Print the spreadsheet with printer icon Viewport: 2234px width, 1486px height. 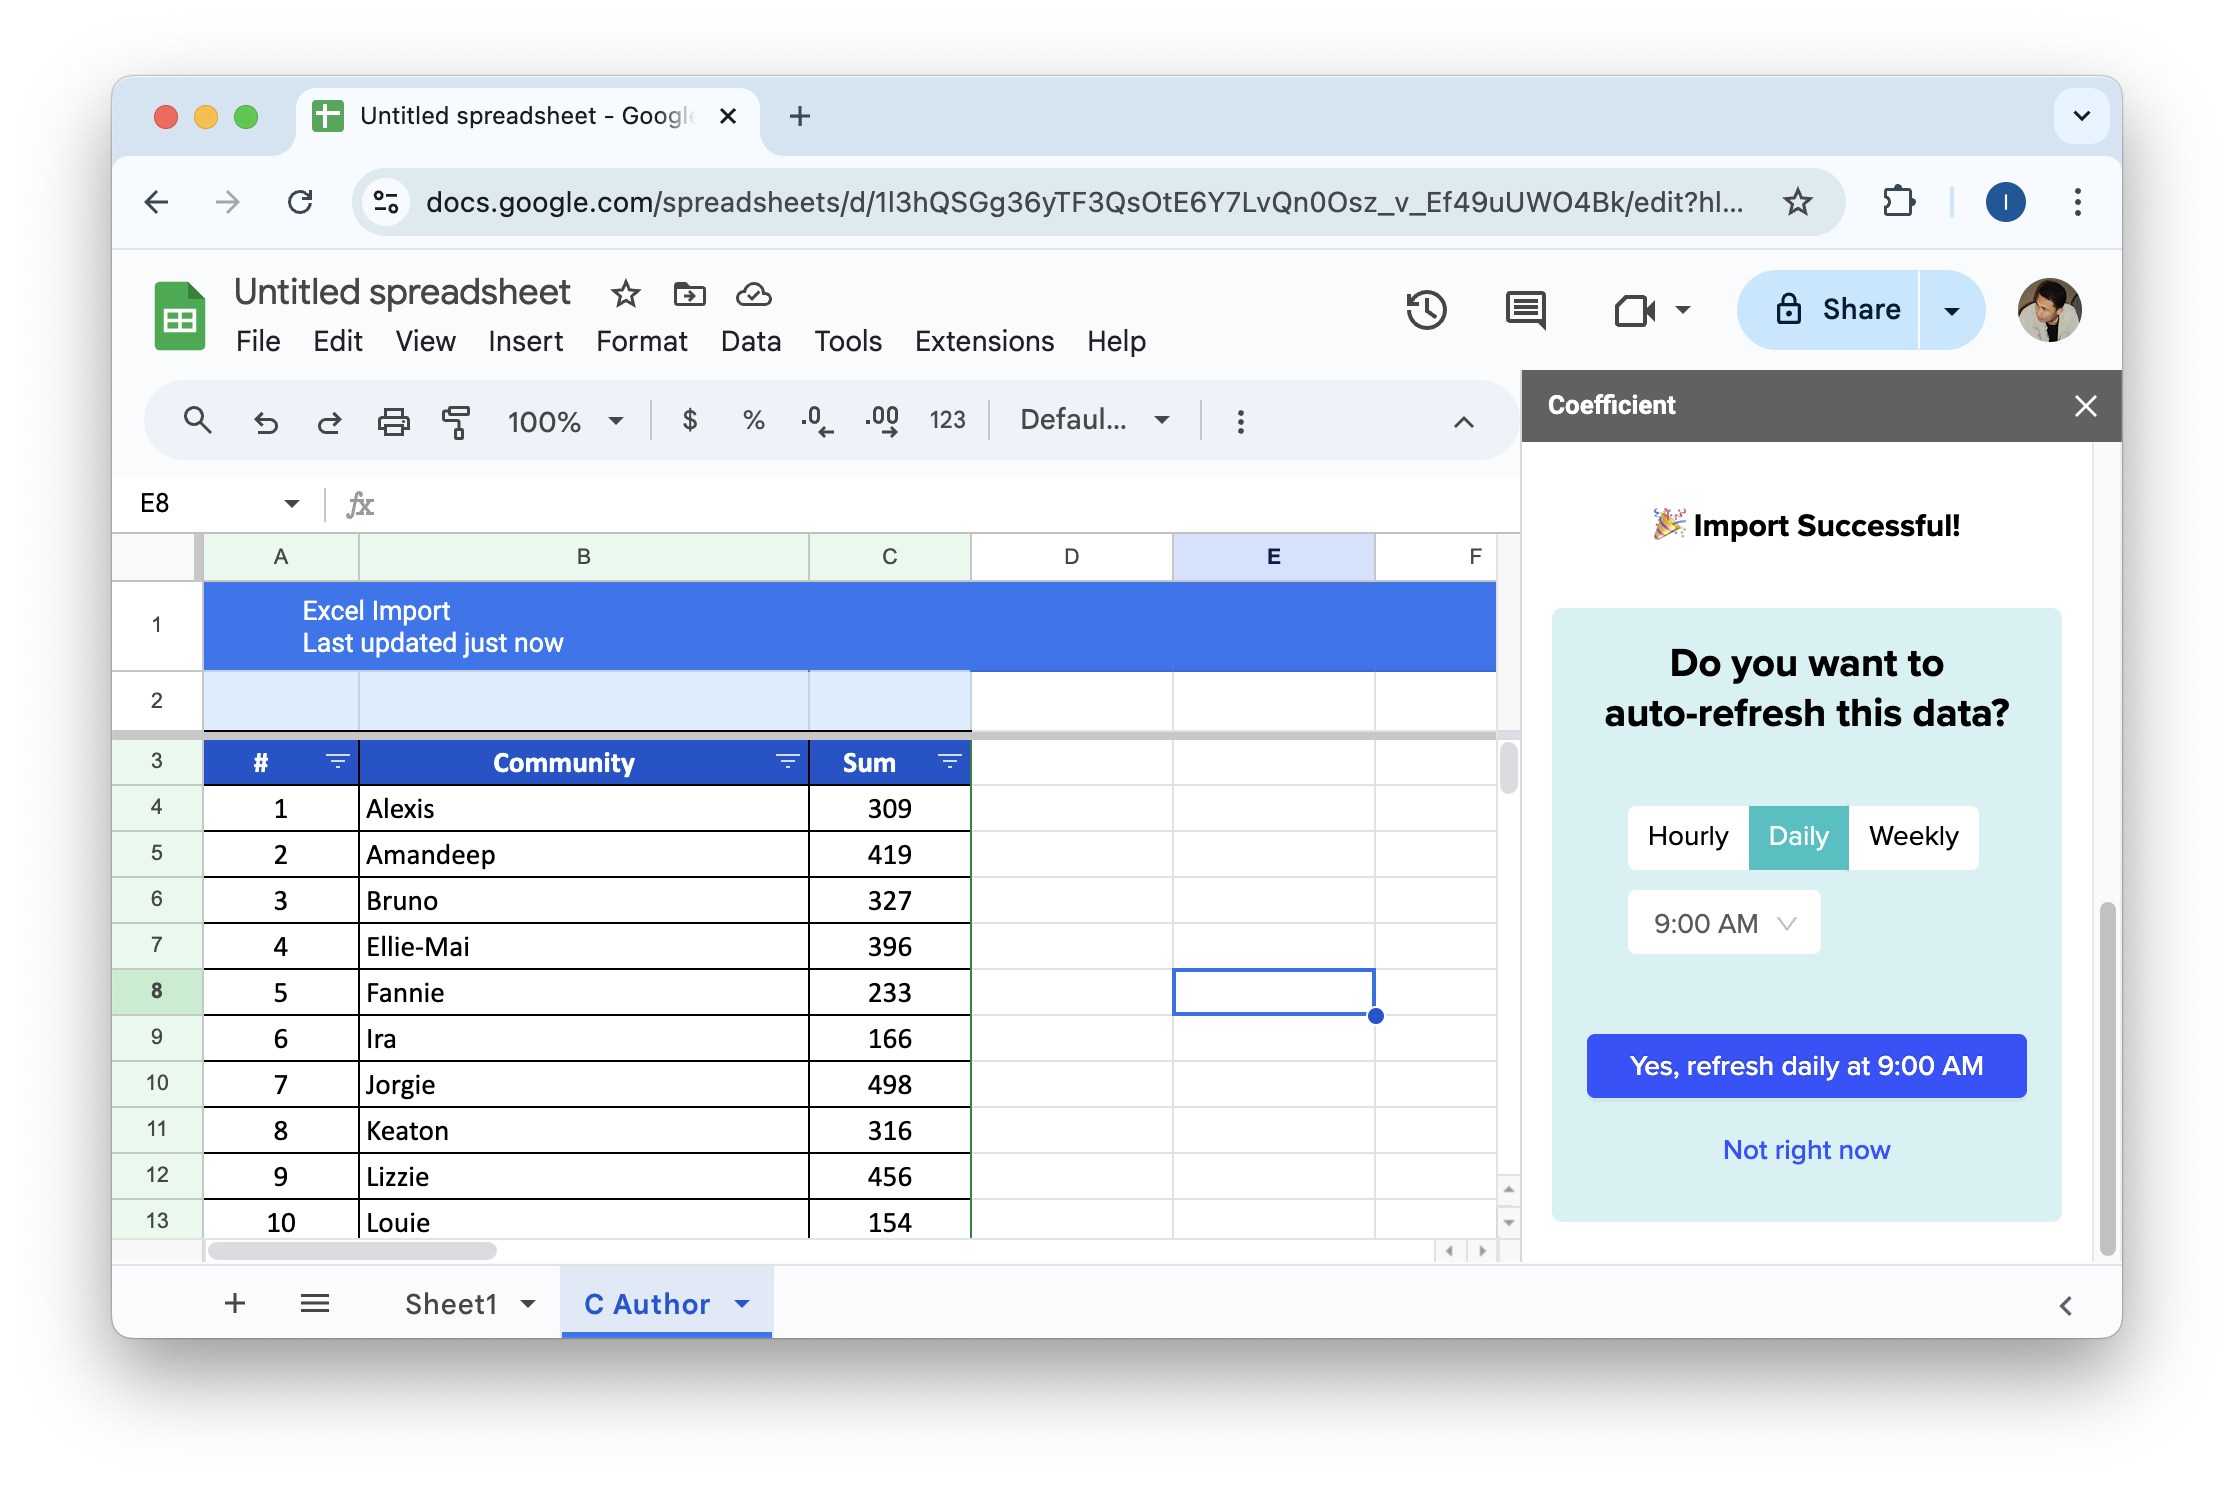[x=393, y=421]
